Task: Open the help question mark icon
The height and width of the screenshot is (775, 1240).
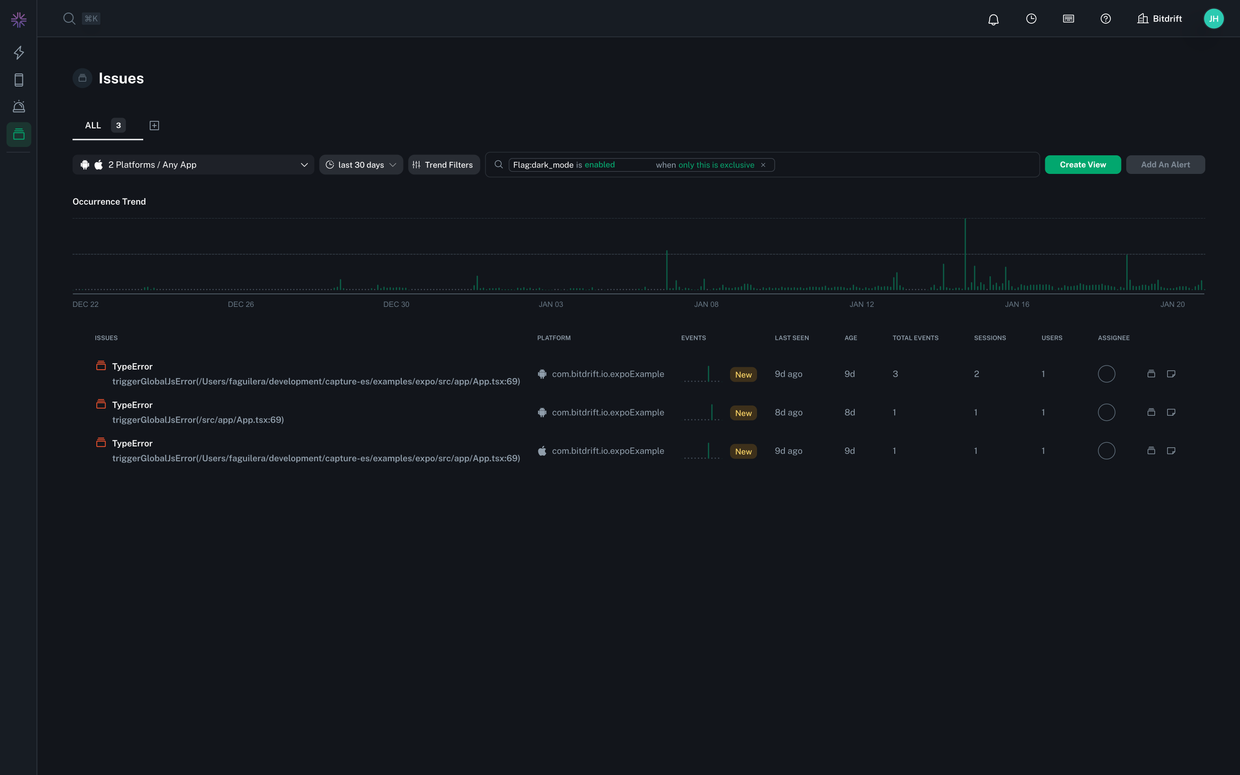Action: point(1105,18)
